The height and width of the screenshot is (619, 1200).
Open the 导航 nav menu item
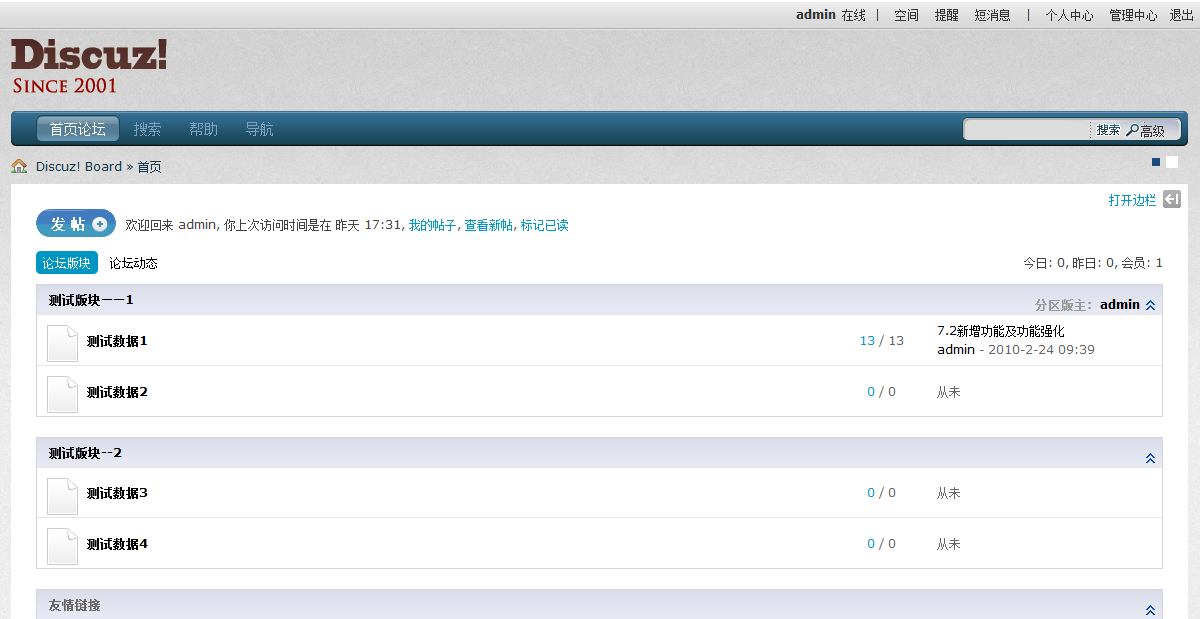tap(260, 129)
